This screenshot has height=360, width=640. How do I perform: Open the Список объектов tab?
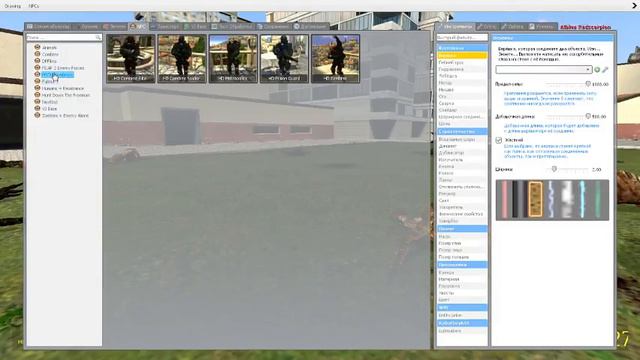pos(49,27)
